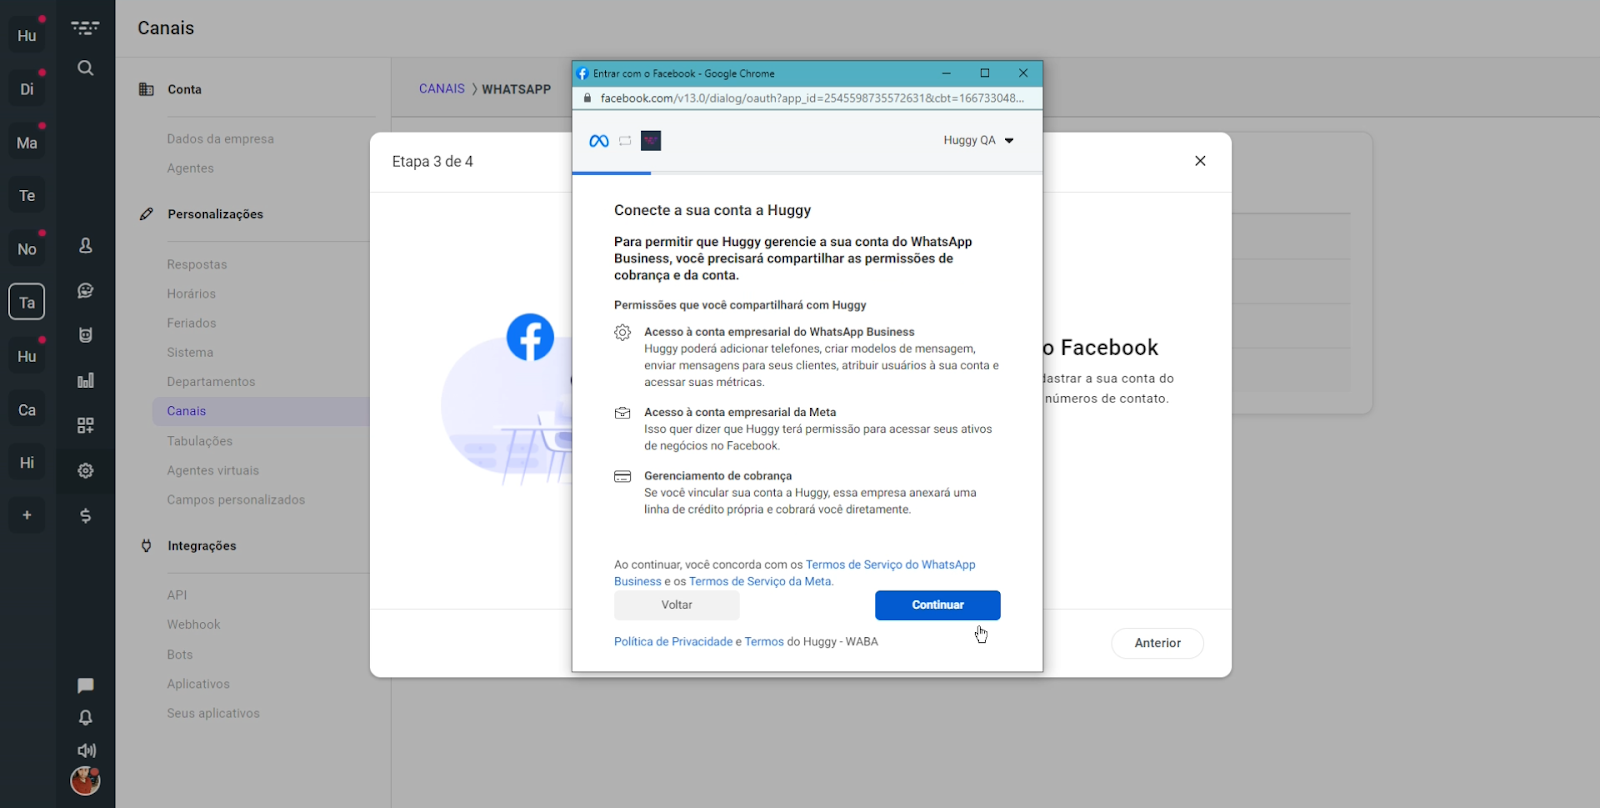Open the settings gear icon in the sidebar
The image size is (1600, 808).
click(86, 470)
